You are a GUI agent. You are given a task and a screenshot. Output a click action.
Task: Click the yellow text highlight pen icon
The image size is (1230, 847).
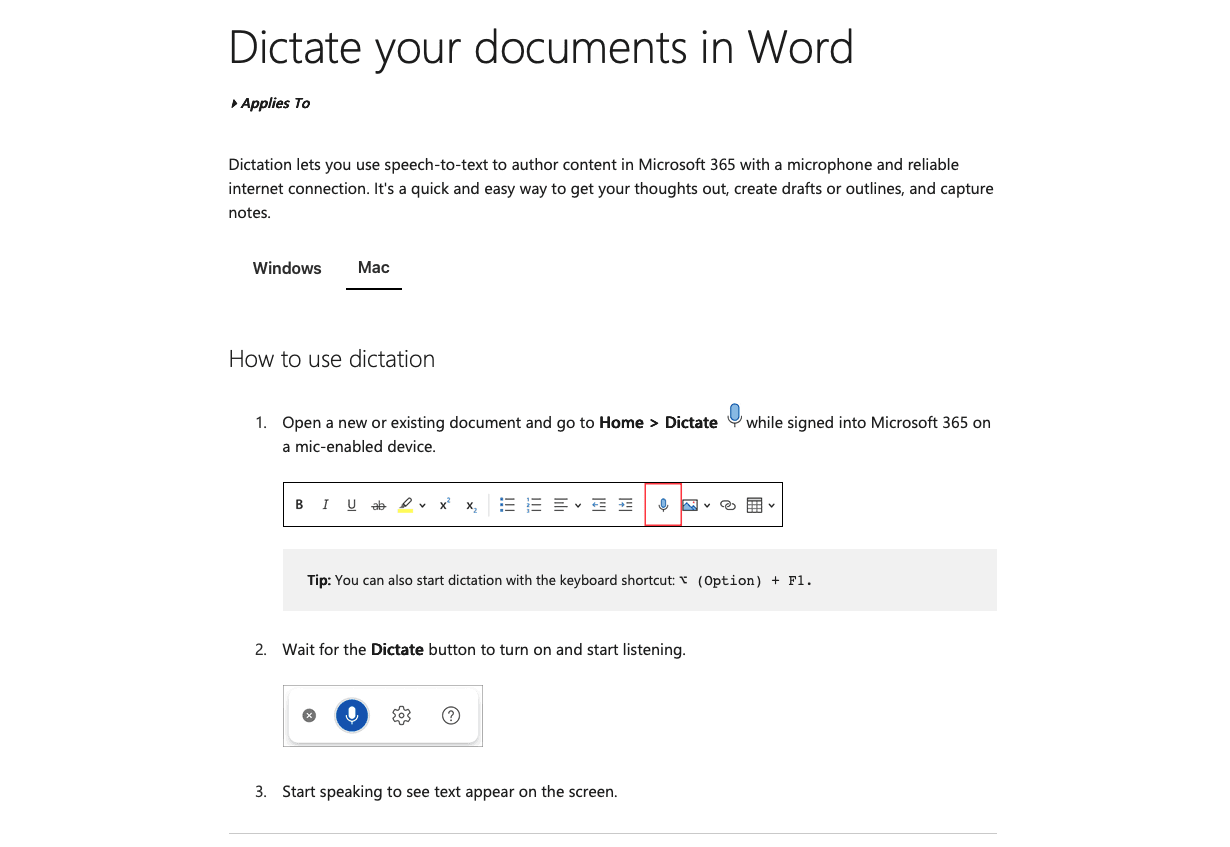pos(406,505)
